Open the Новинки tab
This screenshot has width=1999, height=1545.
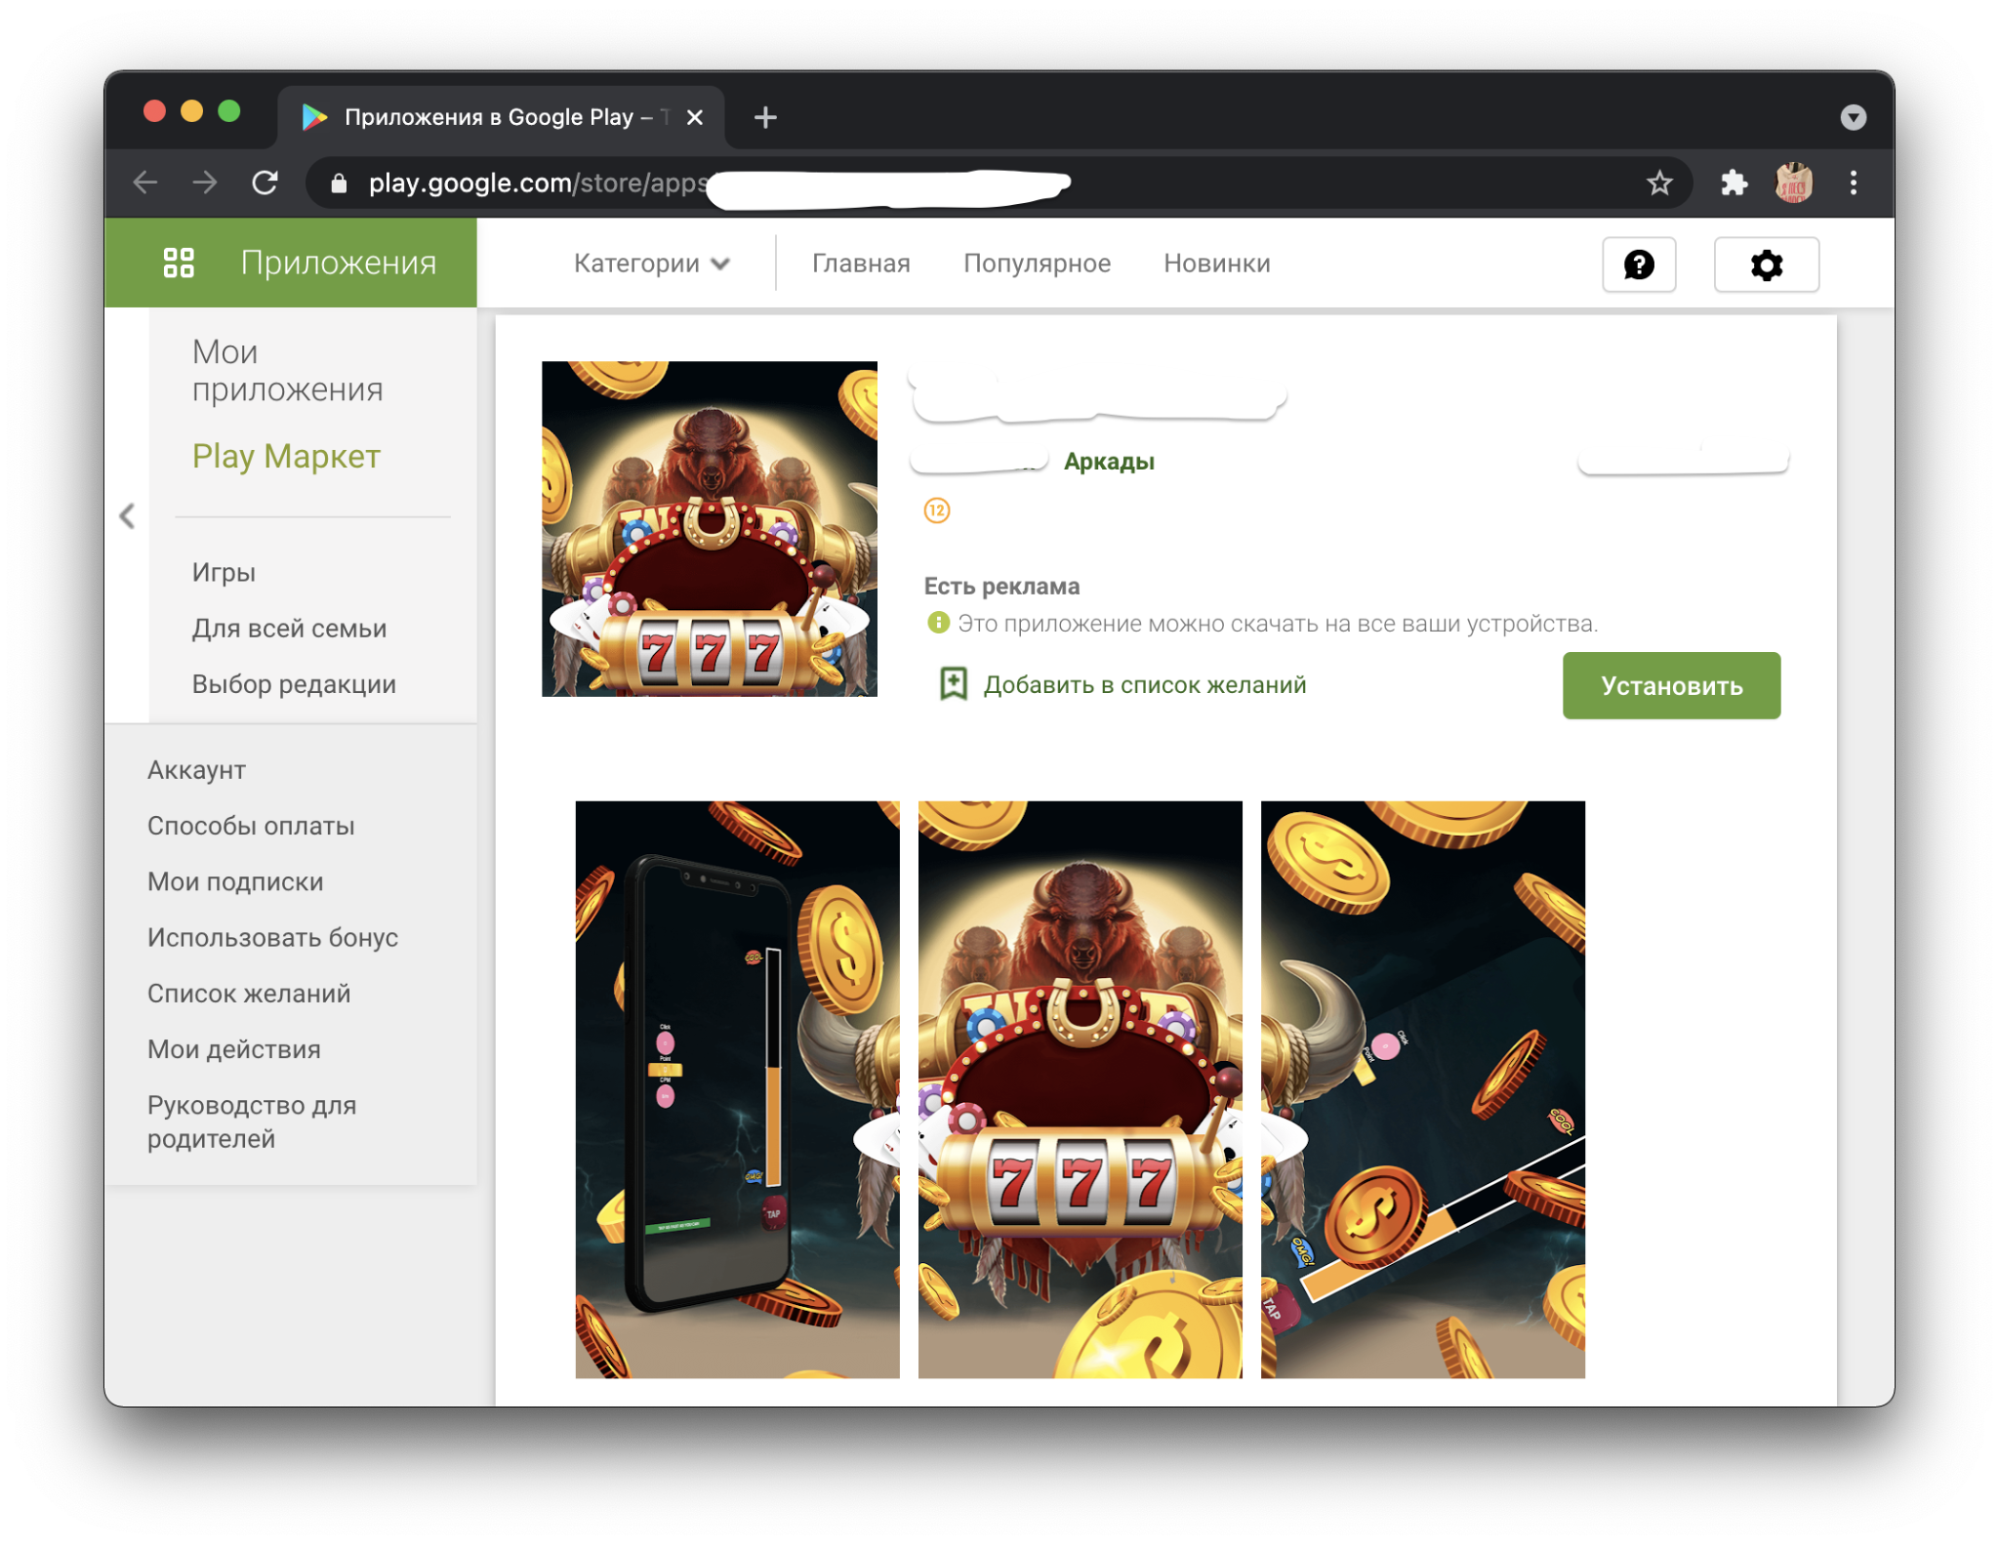click(x=1216, y=264)
